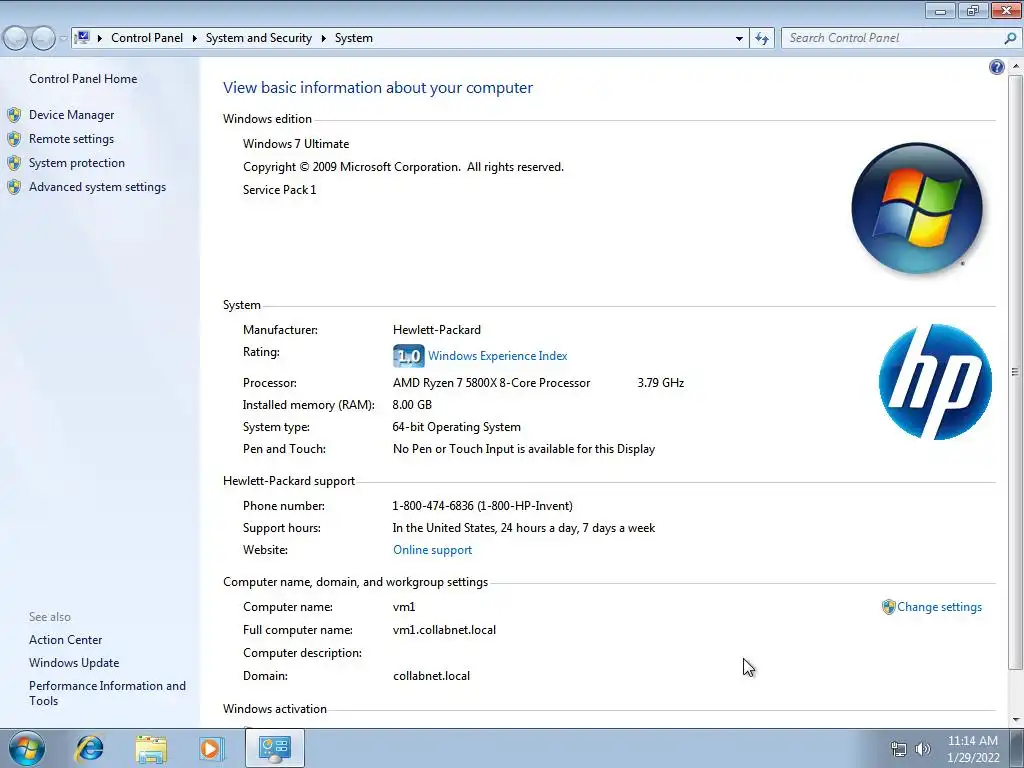The width and height of the screenshot is (1024, 768).
Task: Click the search magnifier icon
Action: tap(1010, 39)
